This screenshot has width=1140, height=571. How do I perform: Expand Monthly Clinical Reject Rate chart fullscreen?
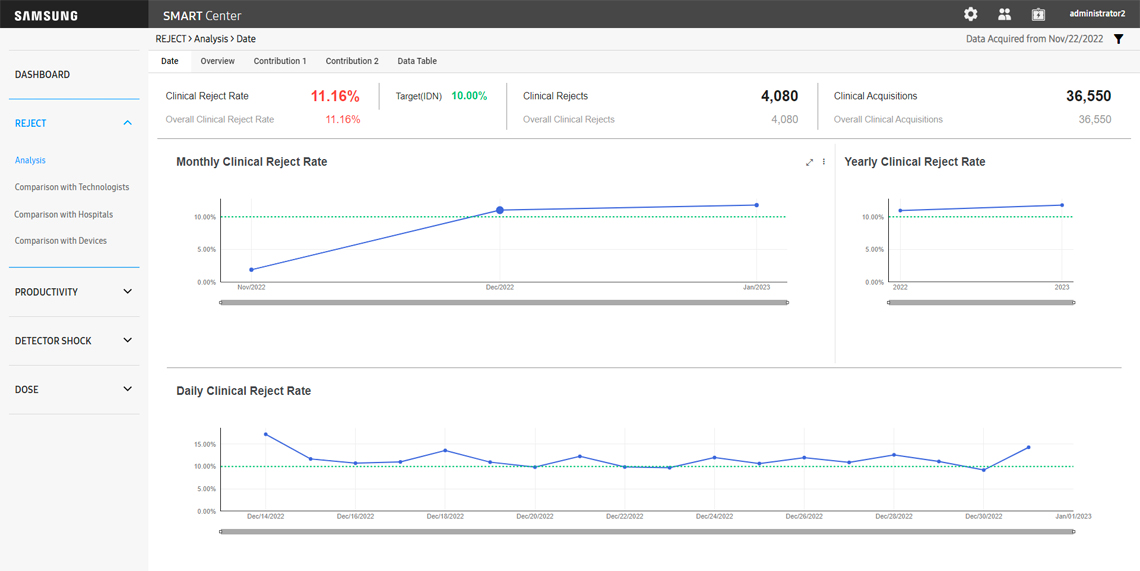click(809, 162)
